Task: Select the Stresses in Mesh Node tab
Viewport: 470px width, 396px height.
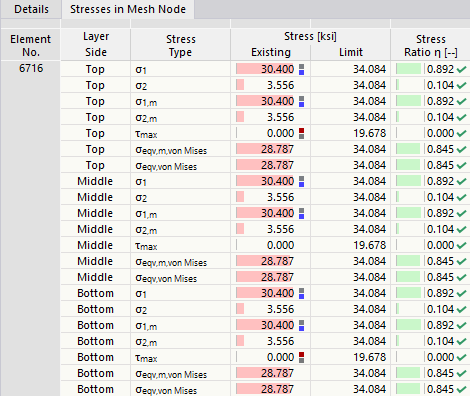Action: pos(128,9)
